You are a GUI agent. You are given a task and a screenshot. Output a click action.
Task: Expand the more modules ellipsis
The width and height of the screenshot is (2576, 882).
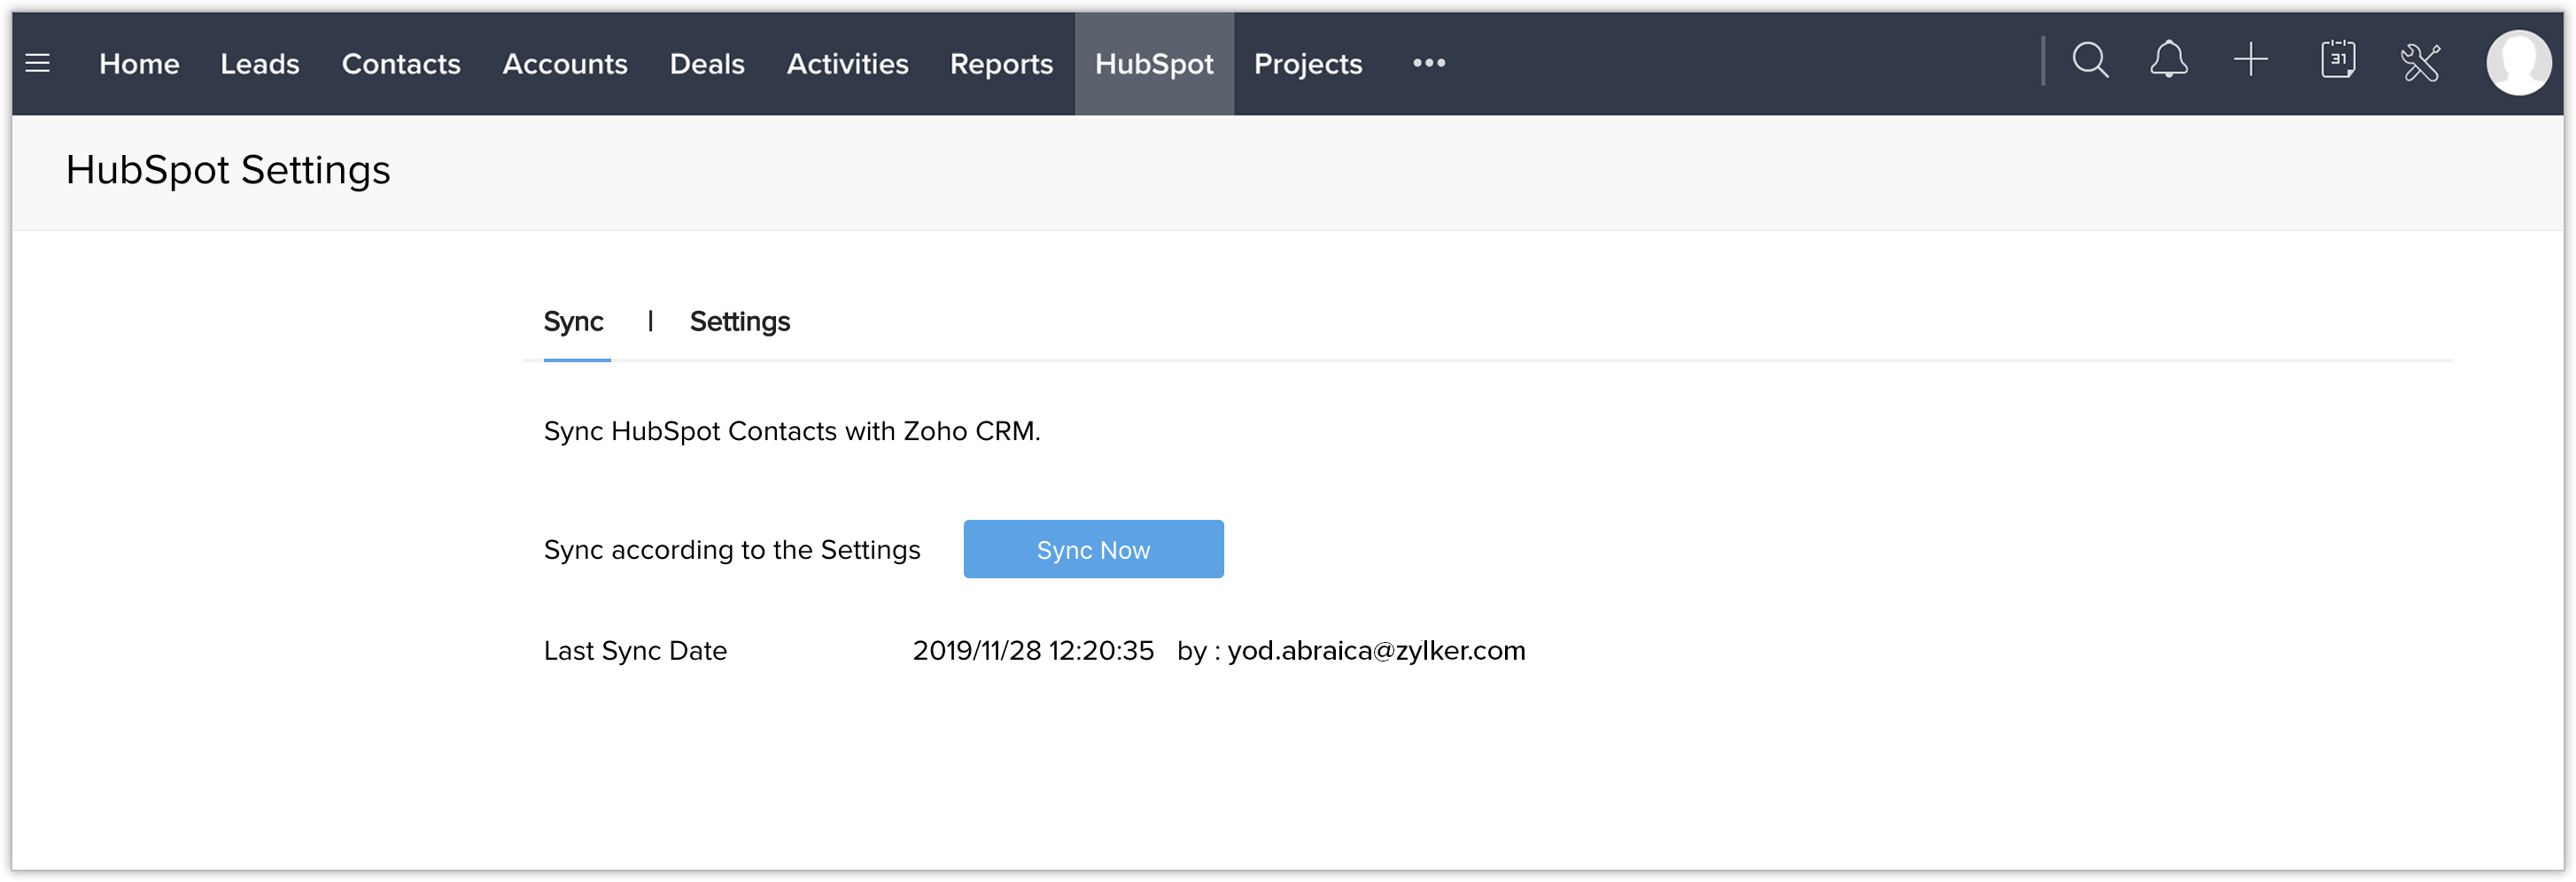1428,63
